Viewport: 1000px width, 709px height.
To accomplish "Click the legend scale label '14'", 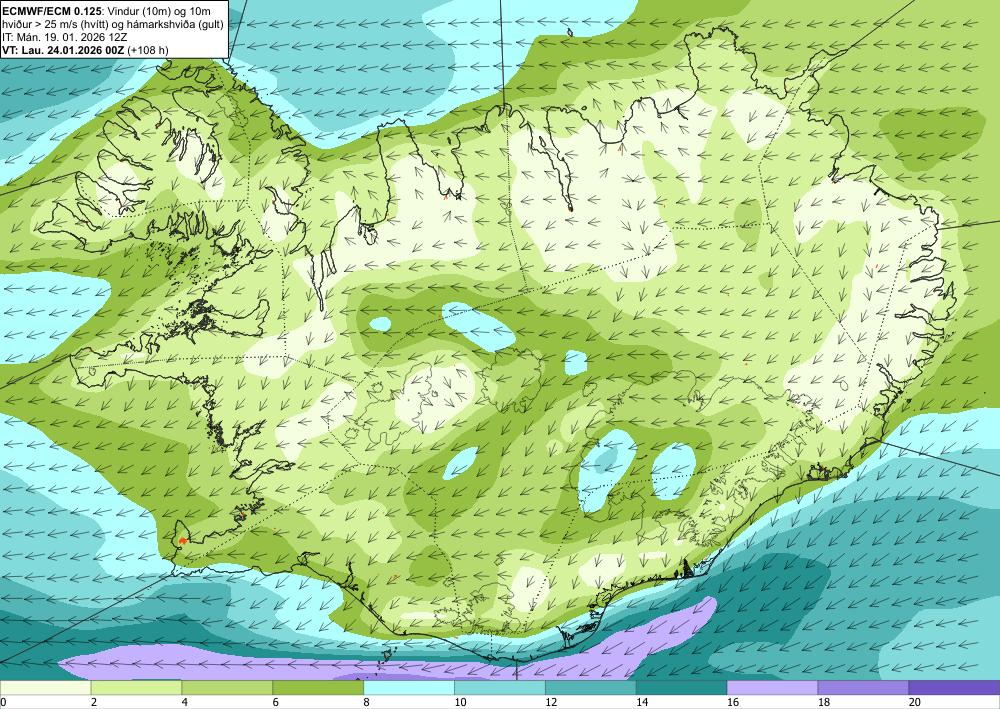I will (642, 703).
